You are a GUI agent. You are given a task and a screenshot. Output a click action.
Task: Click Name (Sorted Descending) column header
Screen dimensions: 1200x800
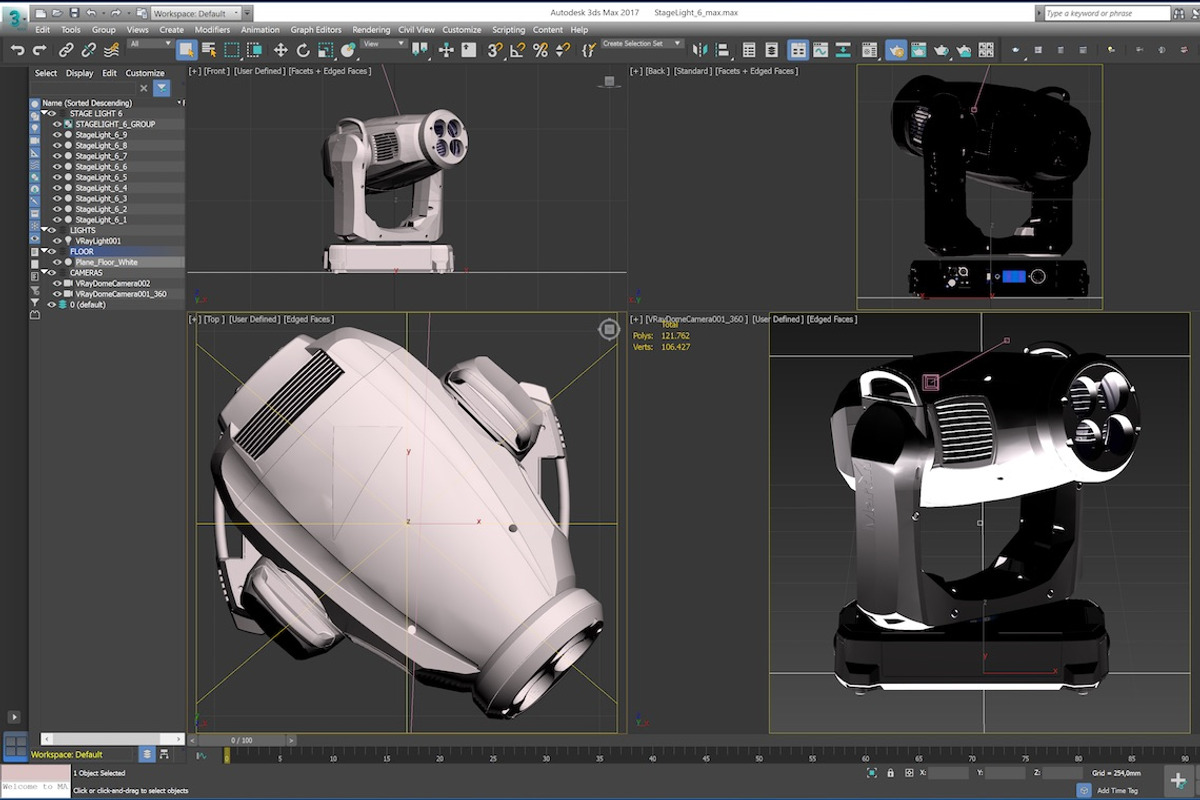(86, 103)
